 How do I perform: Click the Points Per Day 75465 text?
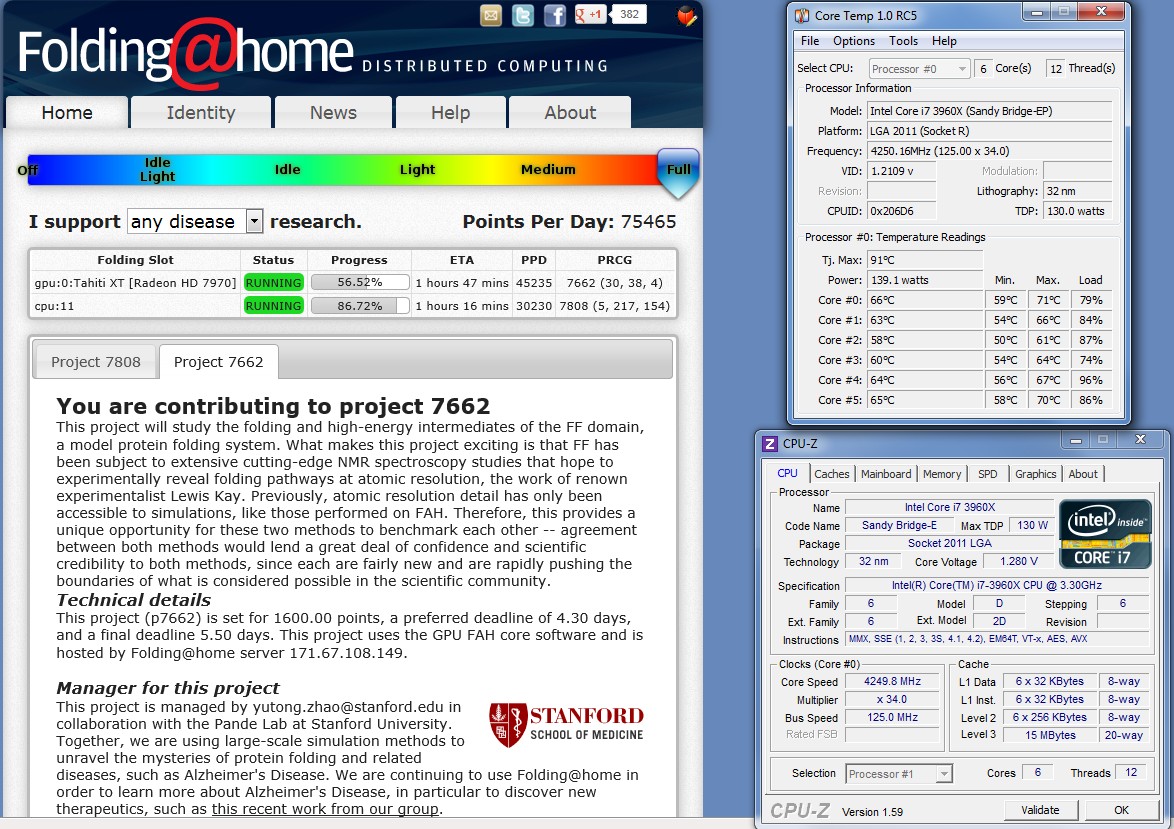[x=569, y=222]
